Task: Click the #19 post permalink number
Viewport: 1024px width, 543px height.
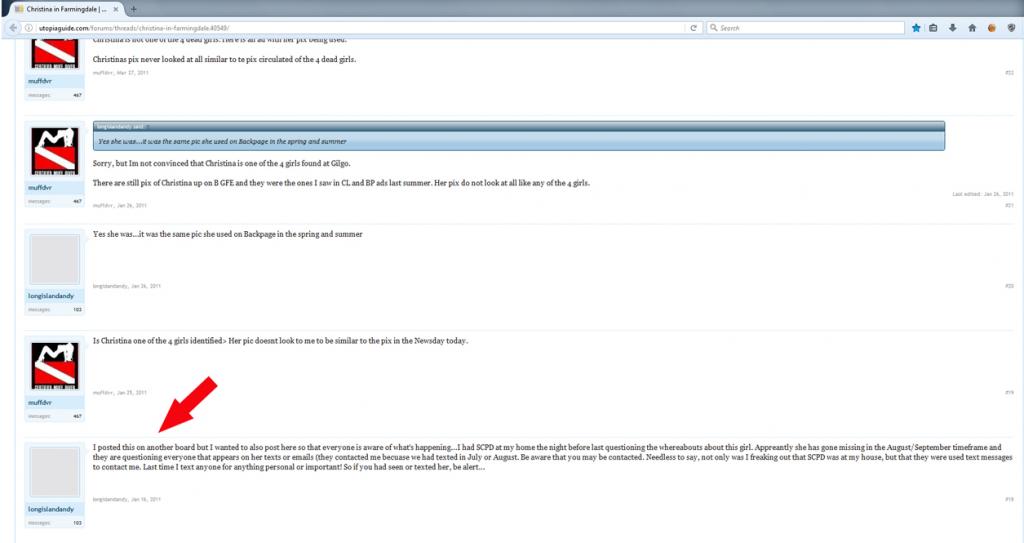Action: [x=1009, y=392]
